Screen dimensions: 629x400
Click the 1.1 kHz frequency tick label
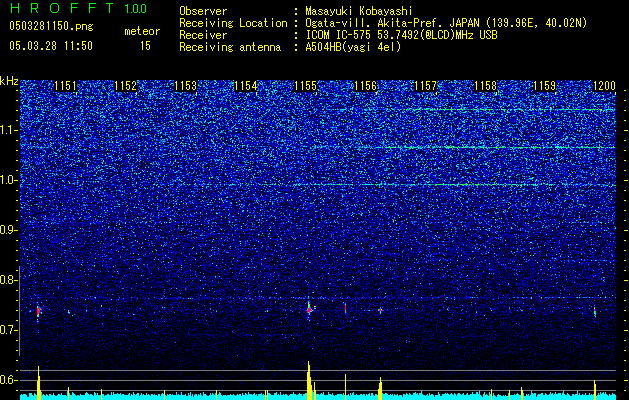[8, 130]
